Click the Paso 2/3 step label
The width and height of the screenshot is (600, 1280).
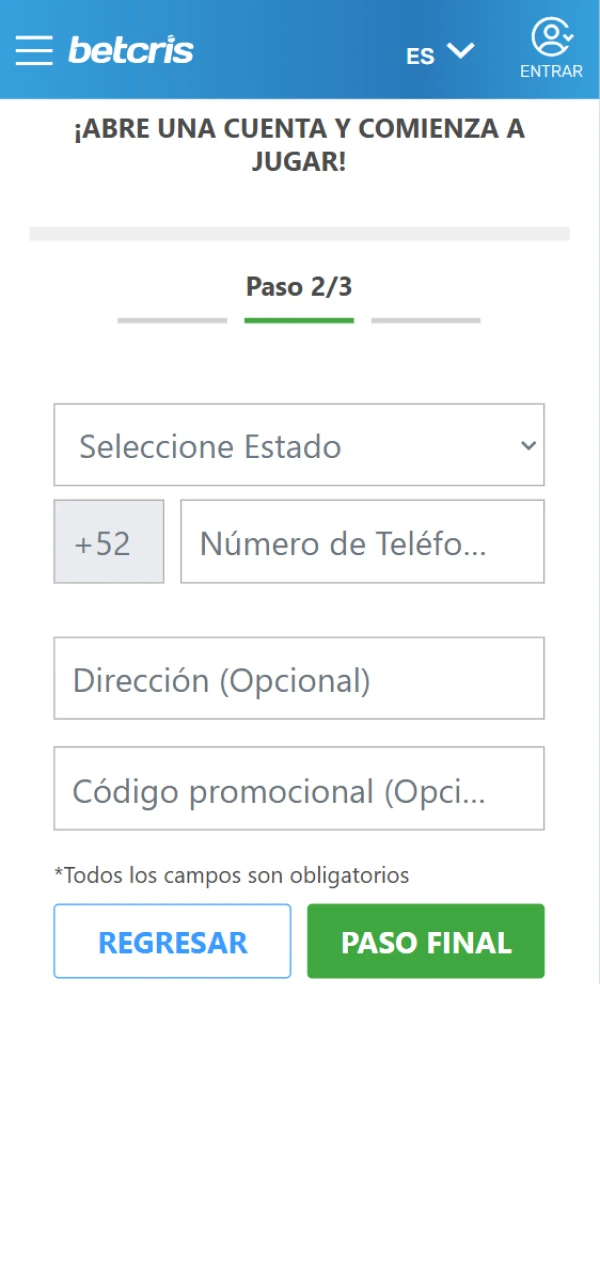(299, 287)
